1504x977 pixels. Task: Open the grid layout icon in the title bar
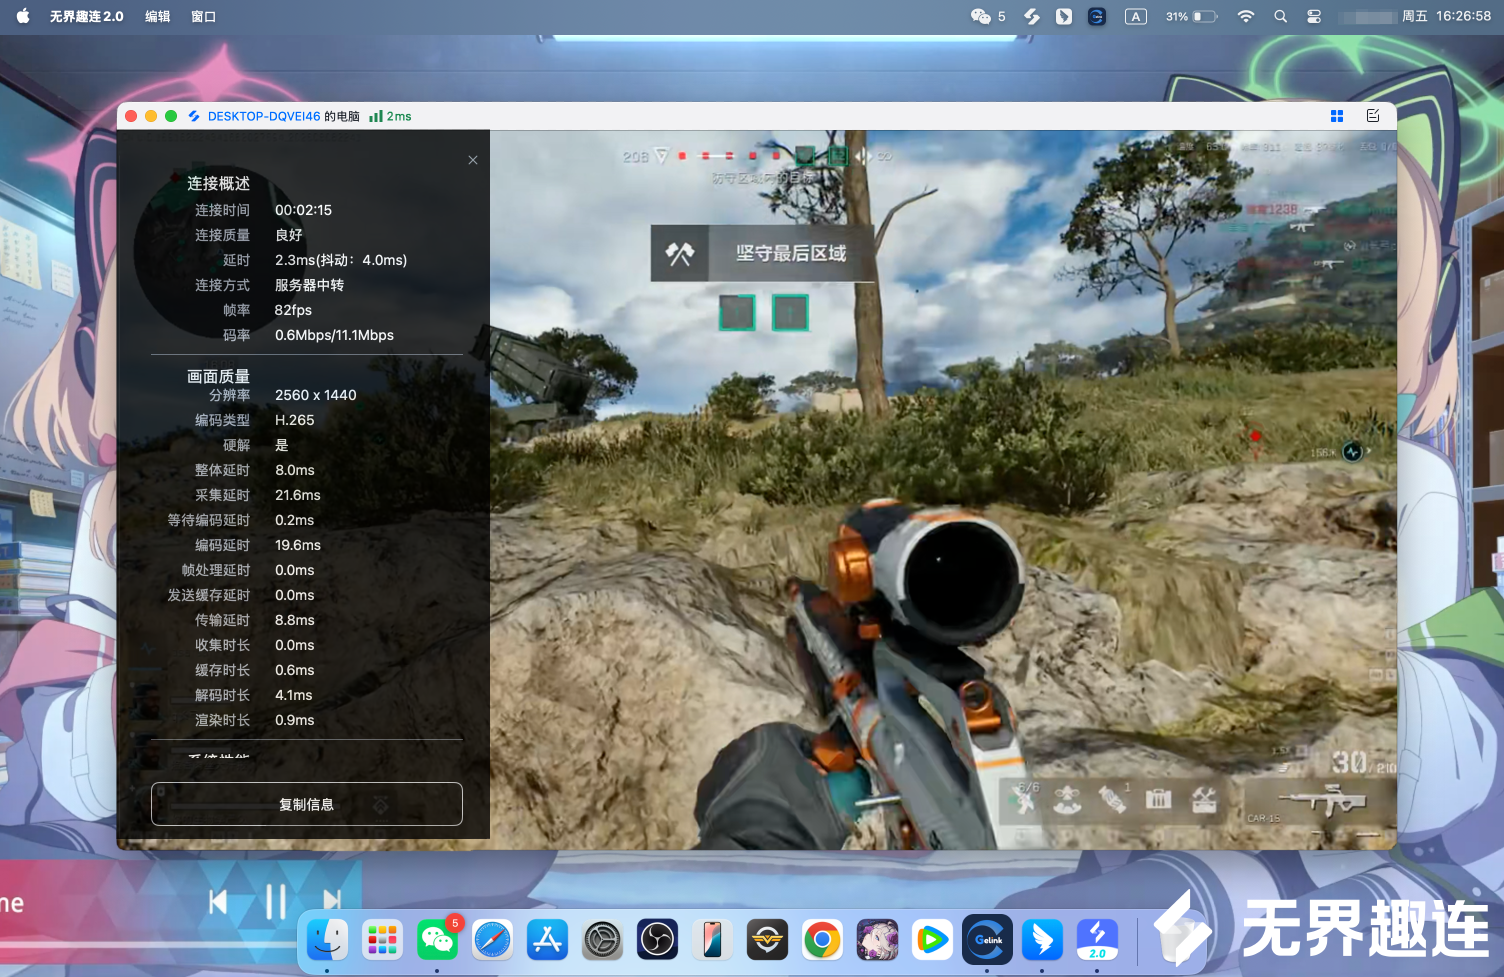pyautogui.click(x=1337, y=116)
